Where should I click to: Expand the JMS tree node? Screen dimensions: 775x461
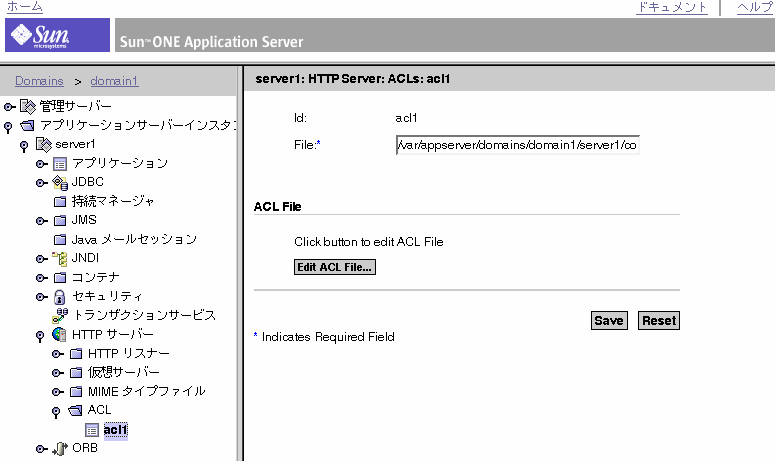pyautogui.click(x=42, y=221)
